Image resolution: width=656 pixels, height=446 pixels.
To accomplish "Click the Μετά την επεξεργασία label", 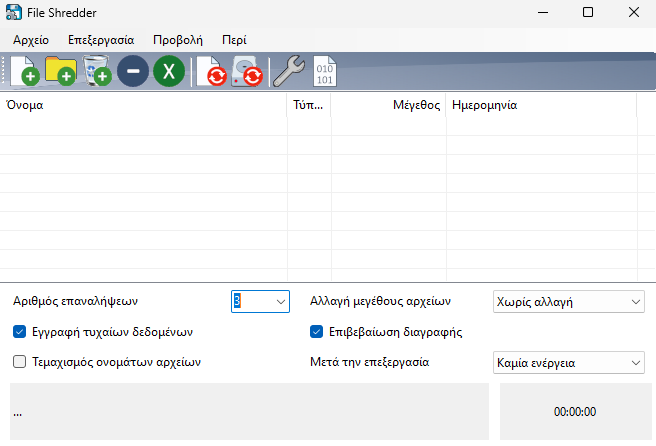I will (369, 362).
